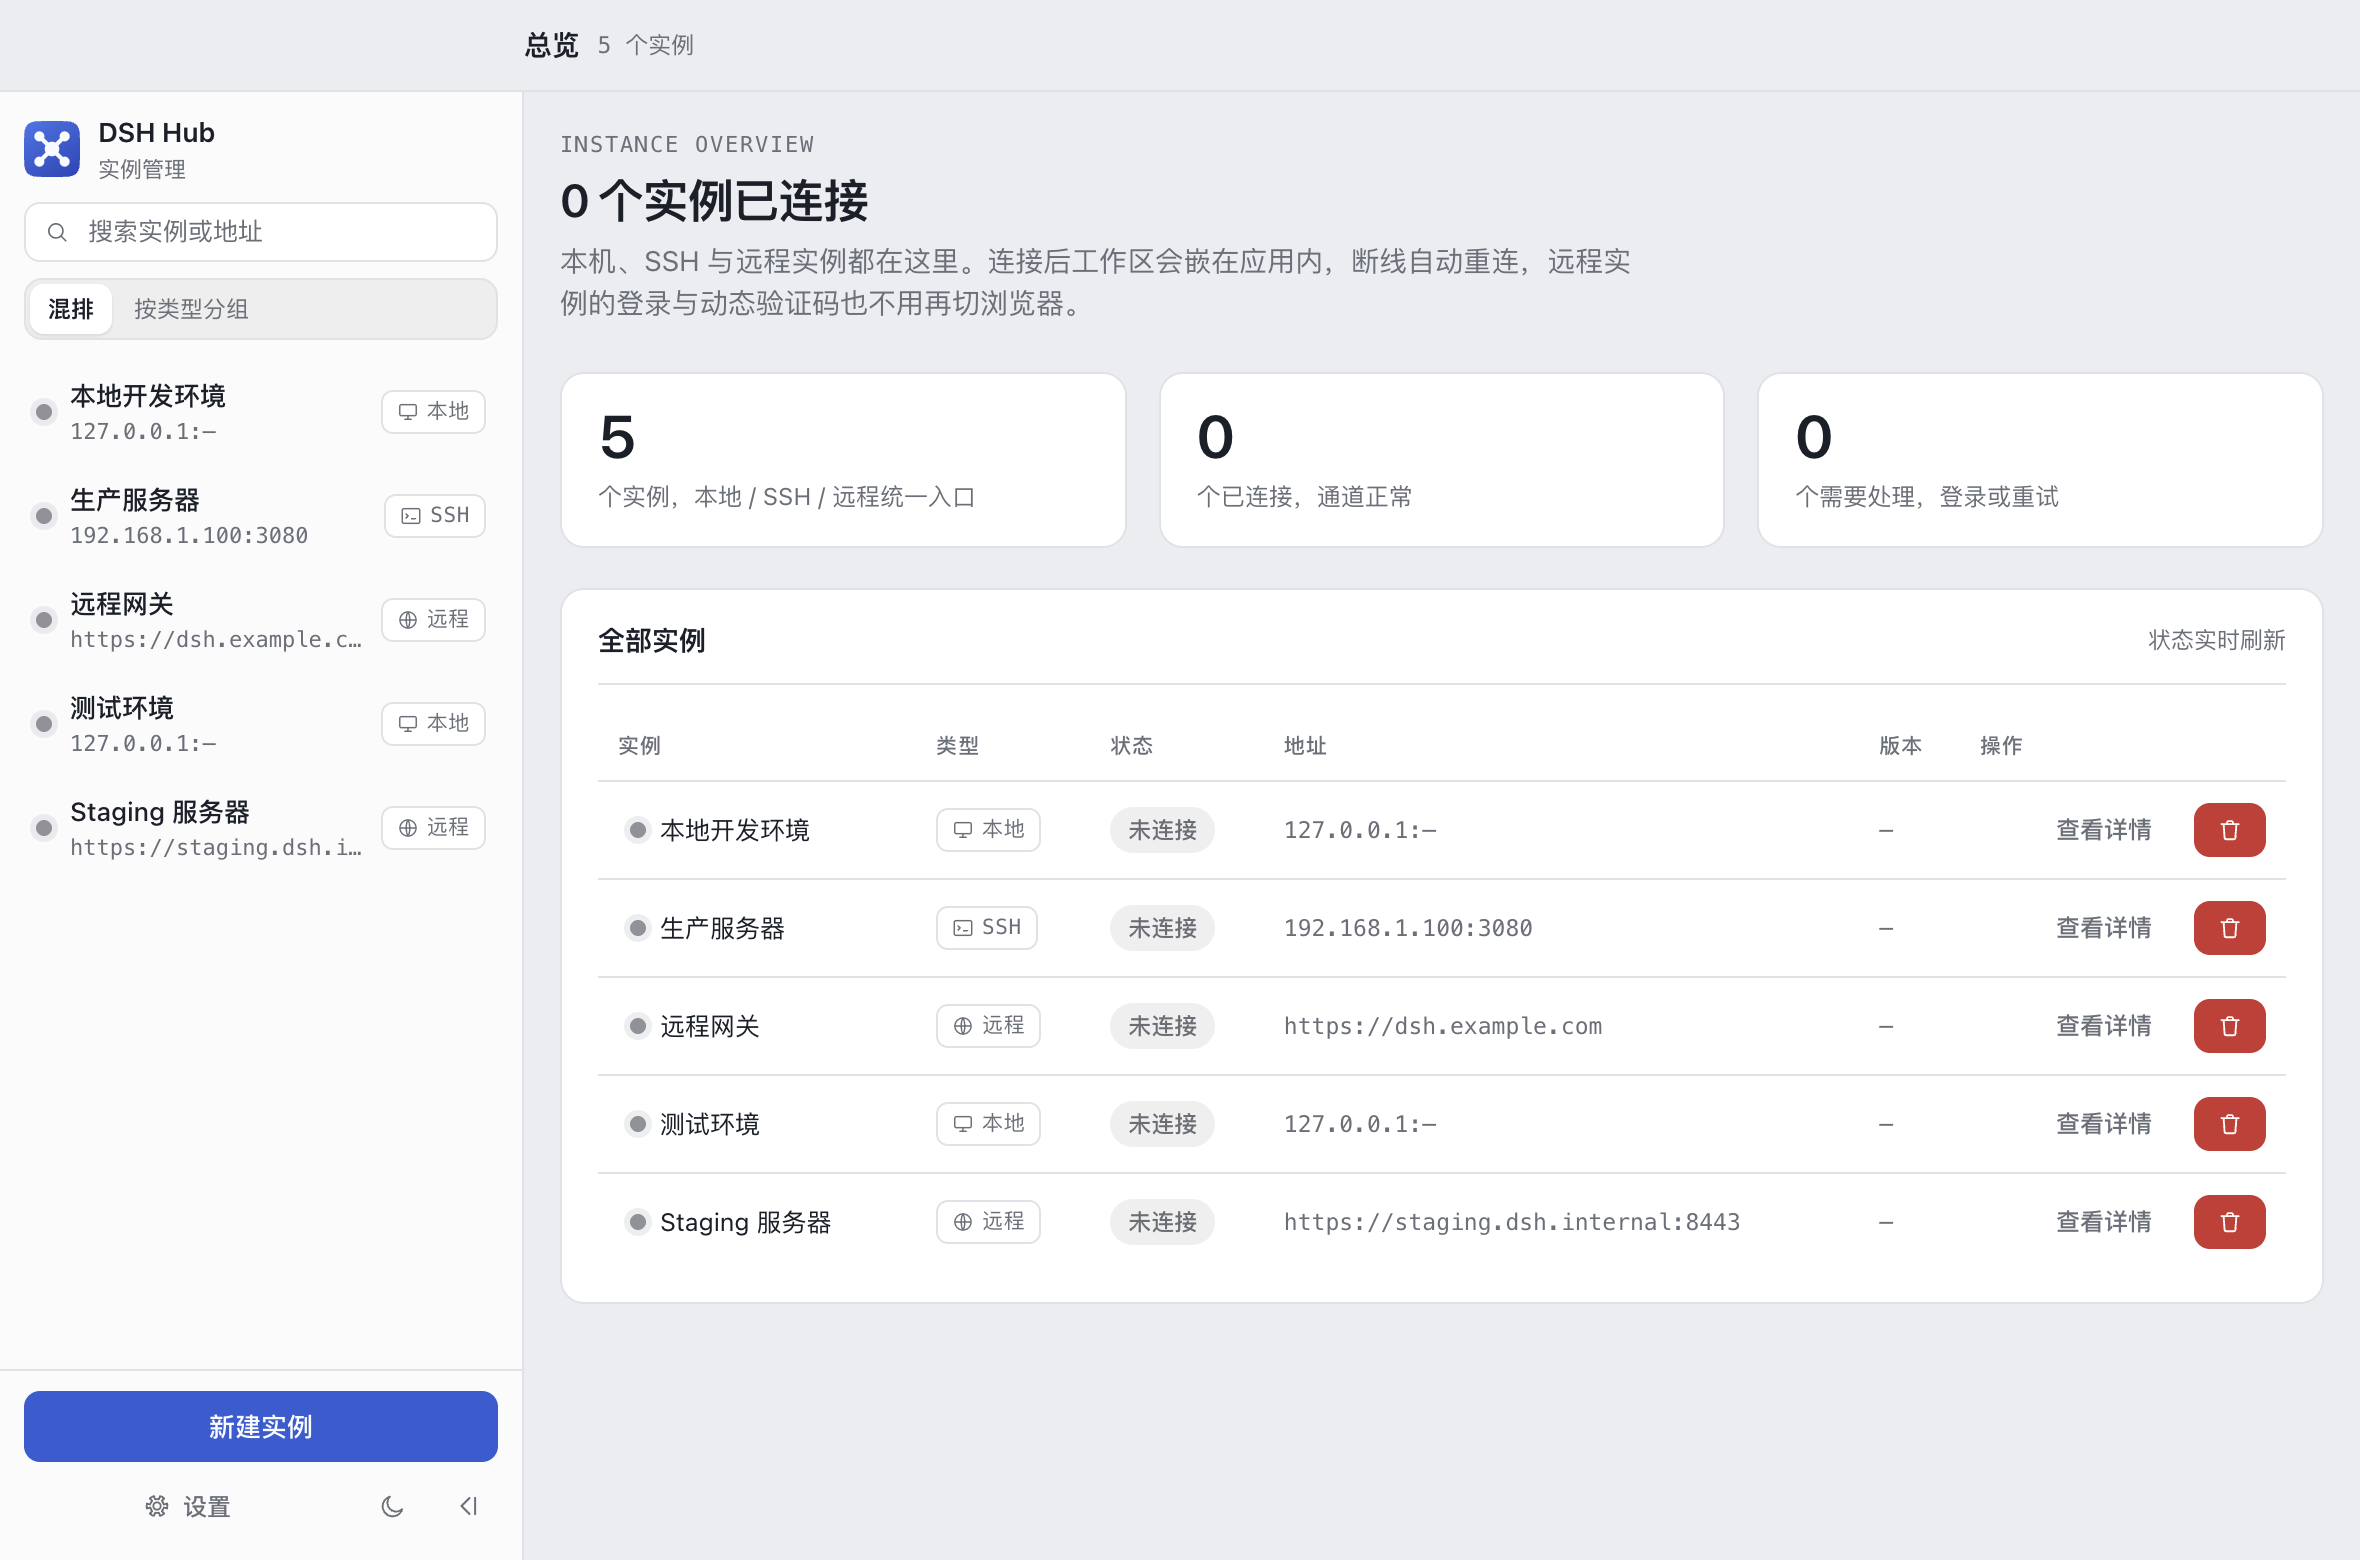Image resolution: width=2360 pixels, height=1560 pixels.
Task: Open Staging 服务器 in the sidebar list
Action: (x=260, y=828)
